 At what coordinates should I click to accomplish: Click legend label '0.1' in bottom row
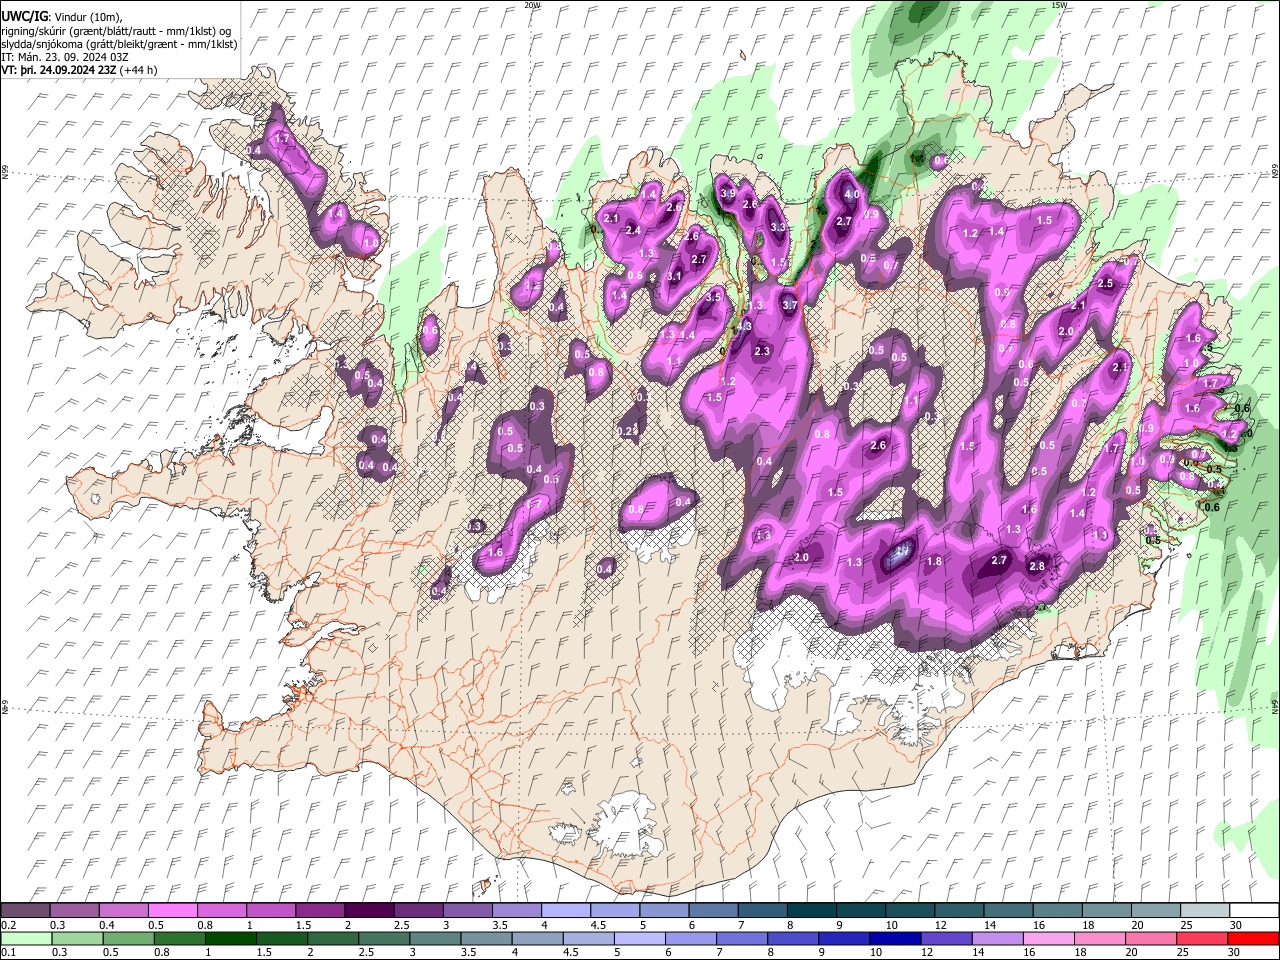8,953
